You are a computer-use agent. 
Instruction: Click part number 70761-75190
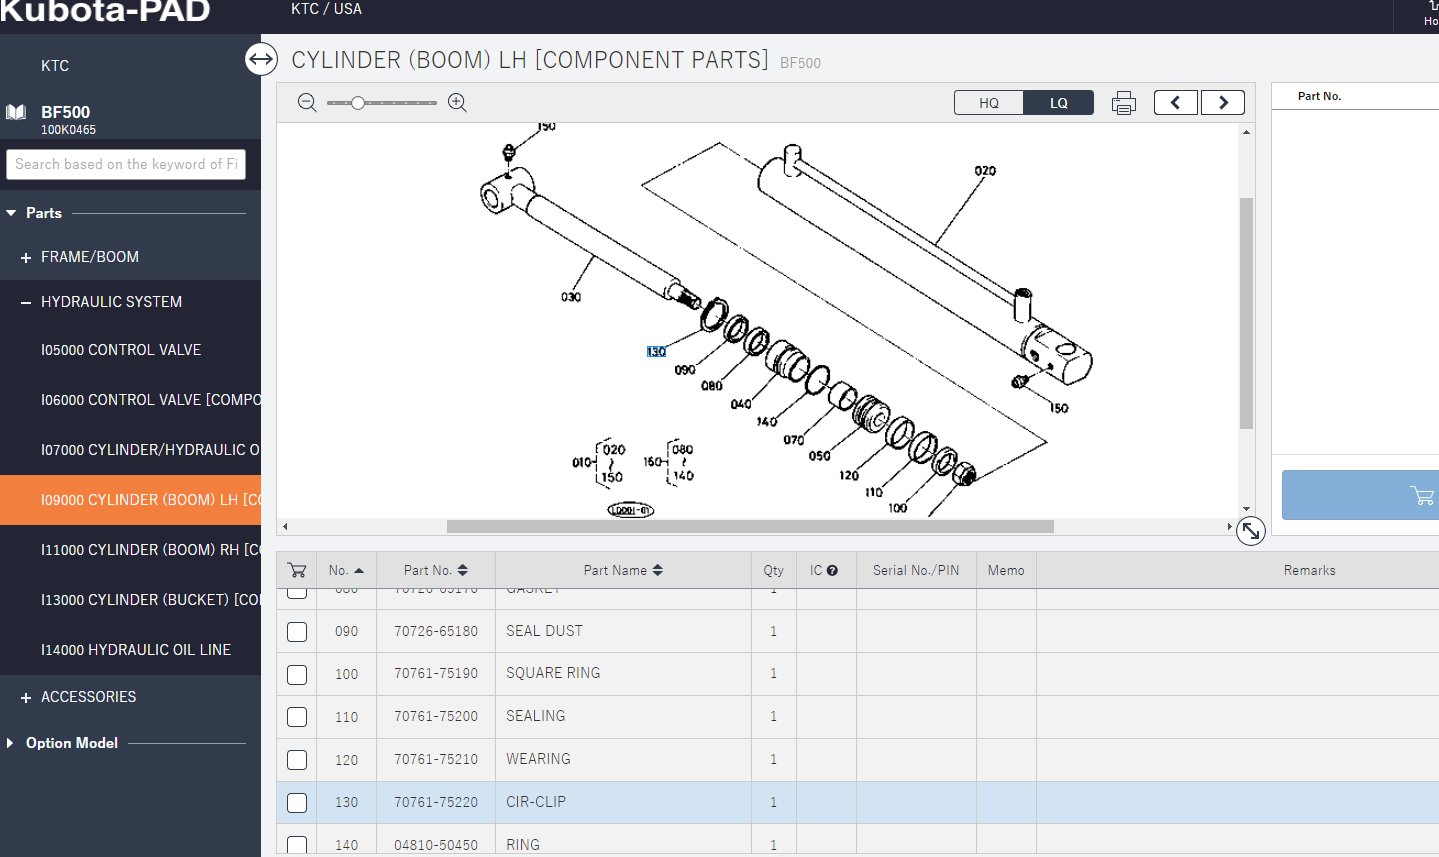pos(436,674)
